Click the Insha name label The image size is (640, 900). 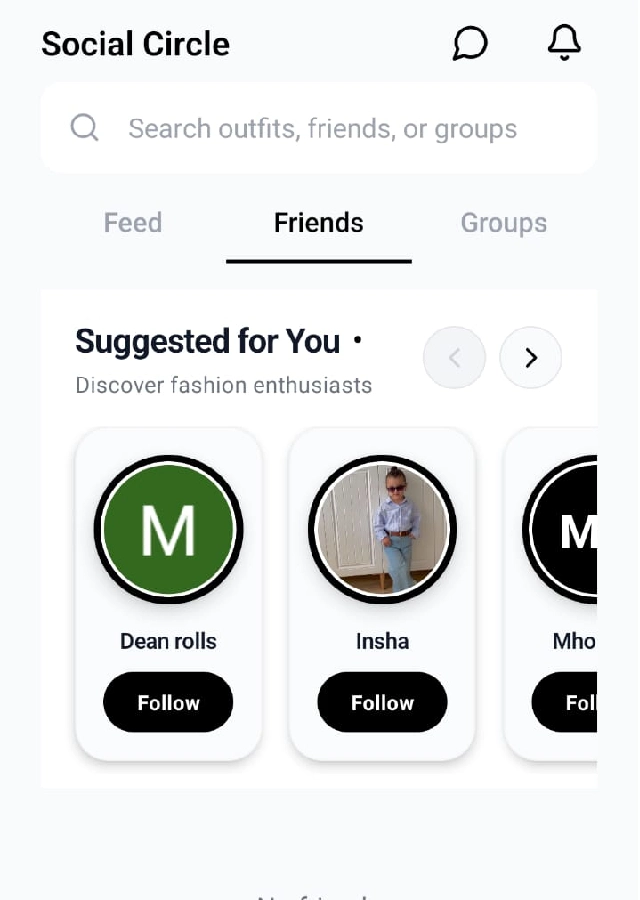(x=382, y=641)
